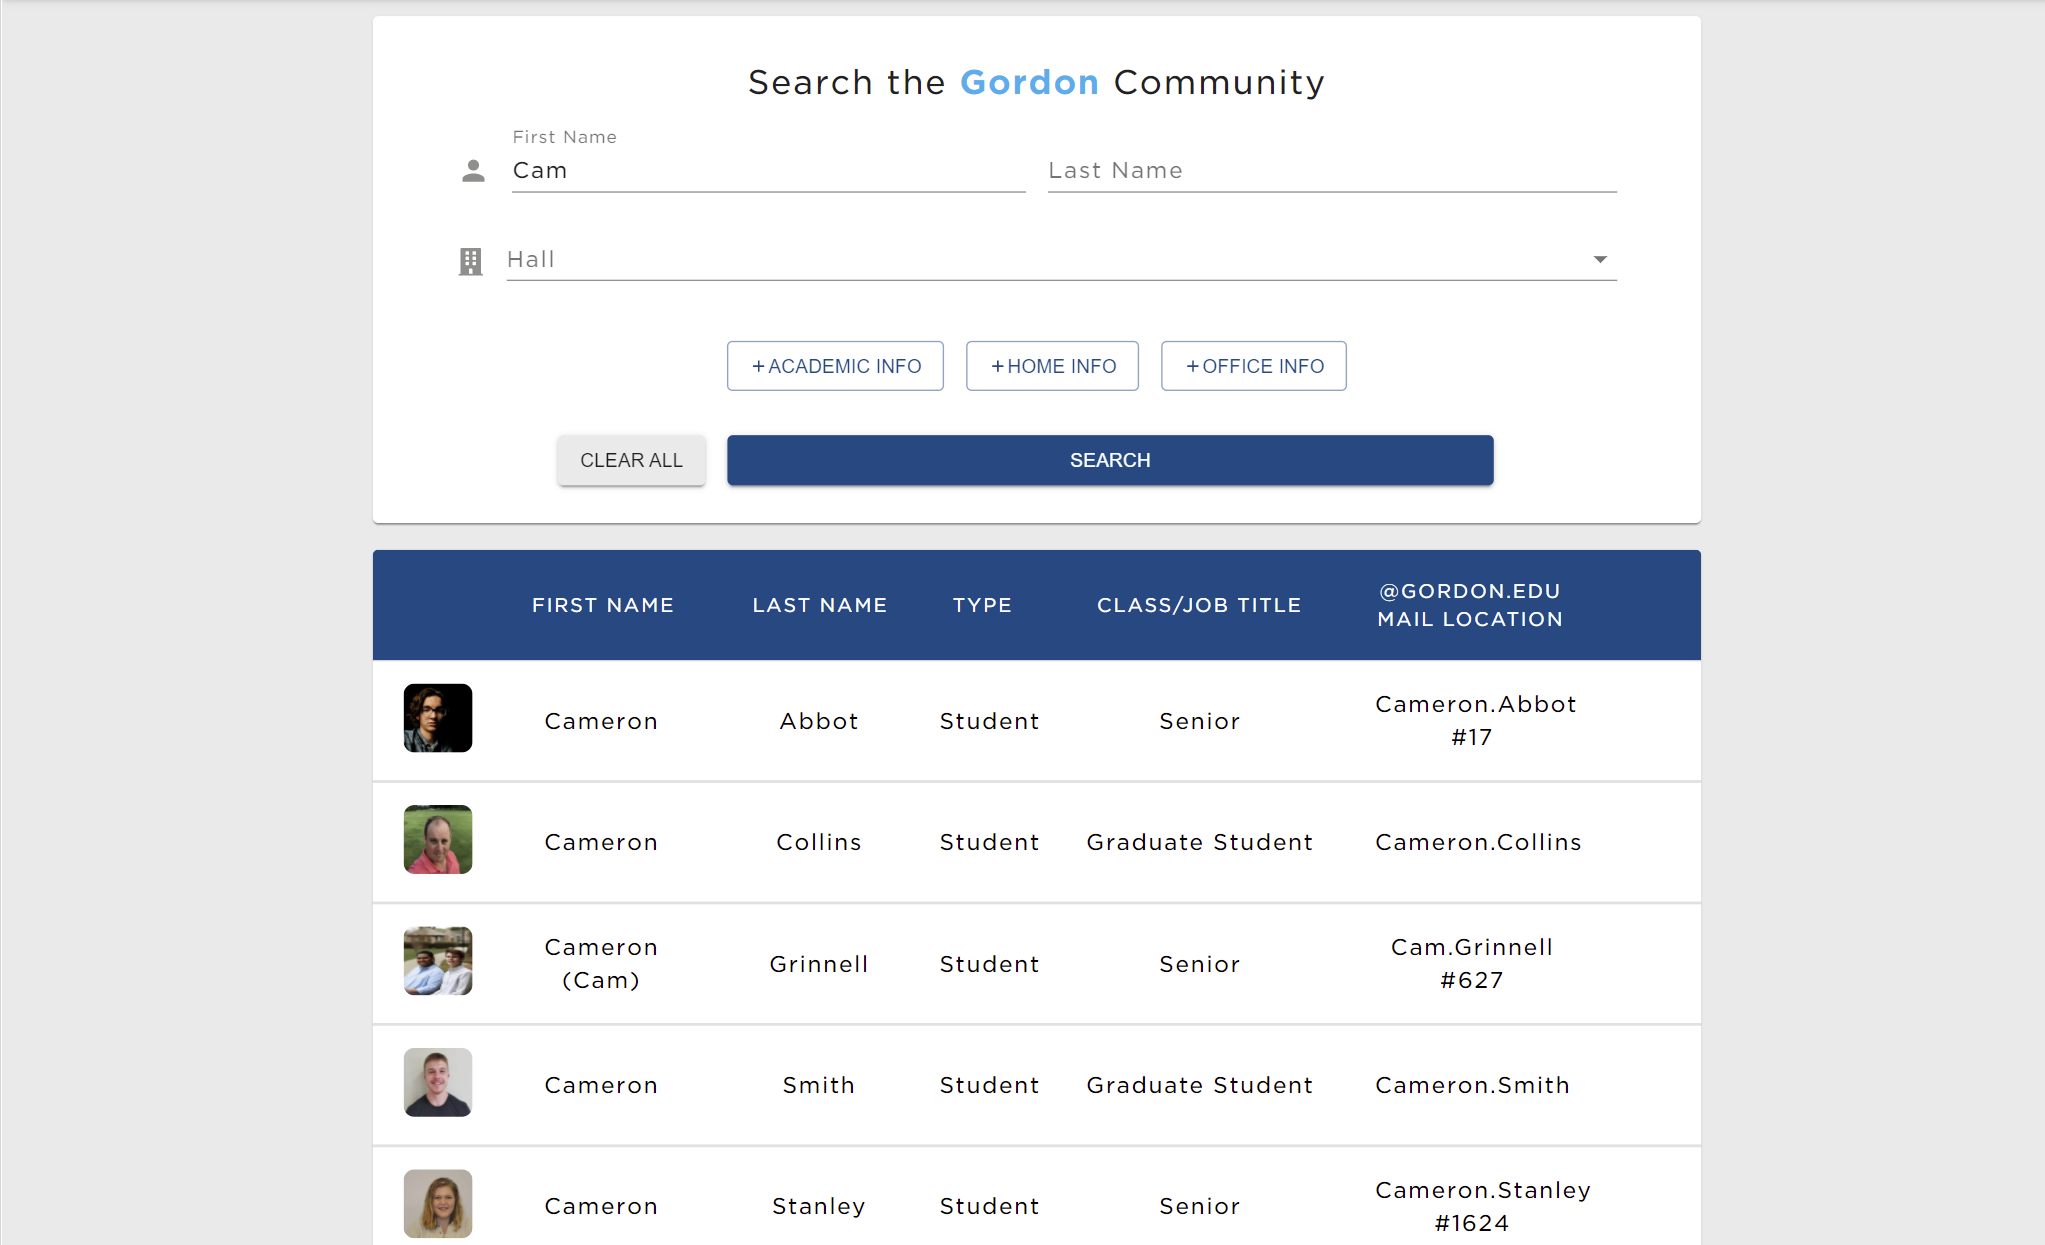Viewport: 2045px width, 1245px height.
Task: Click Cameron Stanley's profile photo
Action: point(437,1203)
